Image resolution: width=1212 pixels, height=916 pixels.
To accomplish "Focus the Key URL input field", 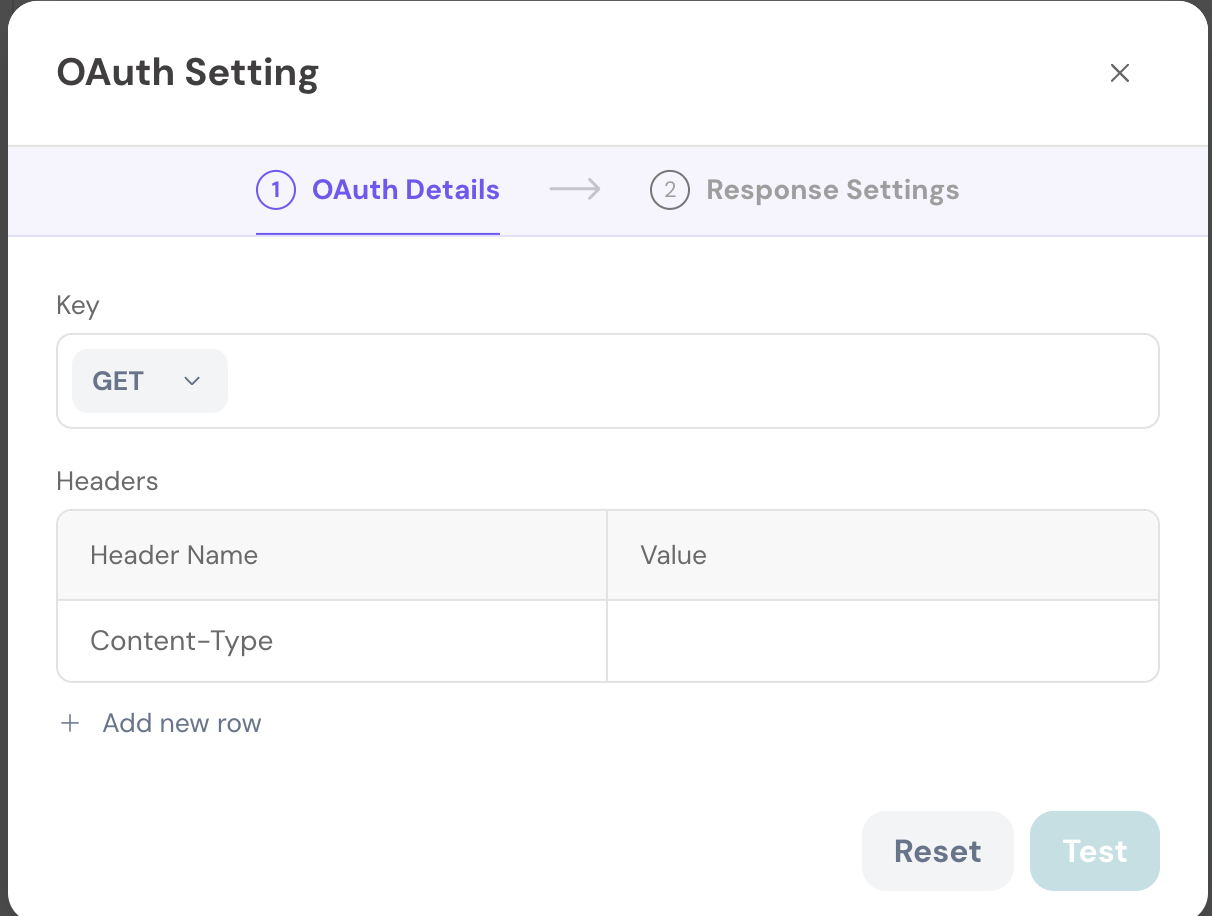I will [x=690, y=381].
